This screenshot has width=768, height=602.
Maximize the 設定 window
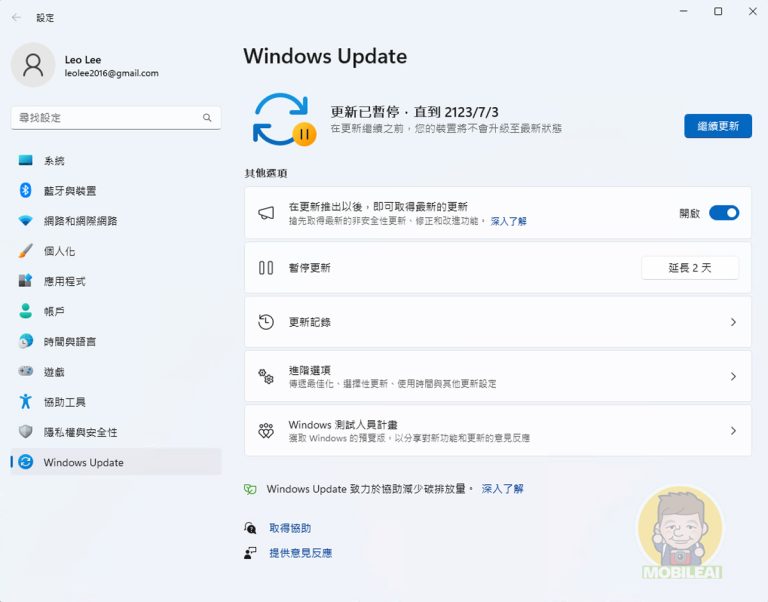click(718, 11)
